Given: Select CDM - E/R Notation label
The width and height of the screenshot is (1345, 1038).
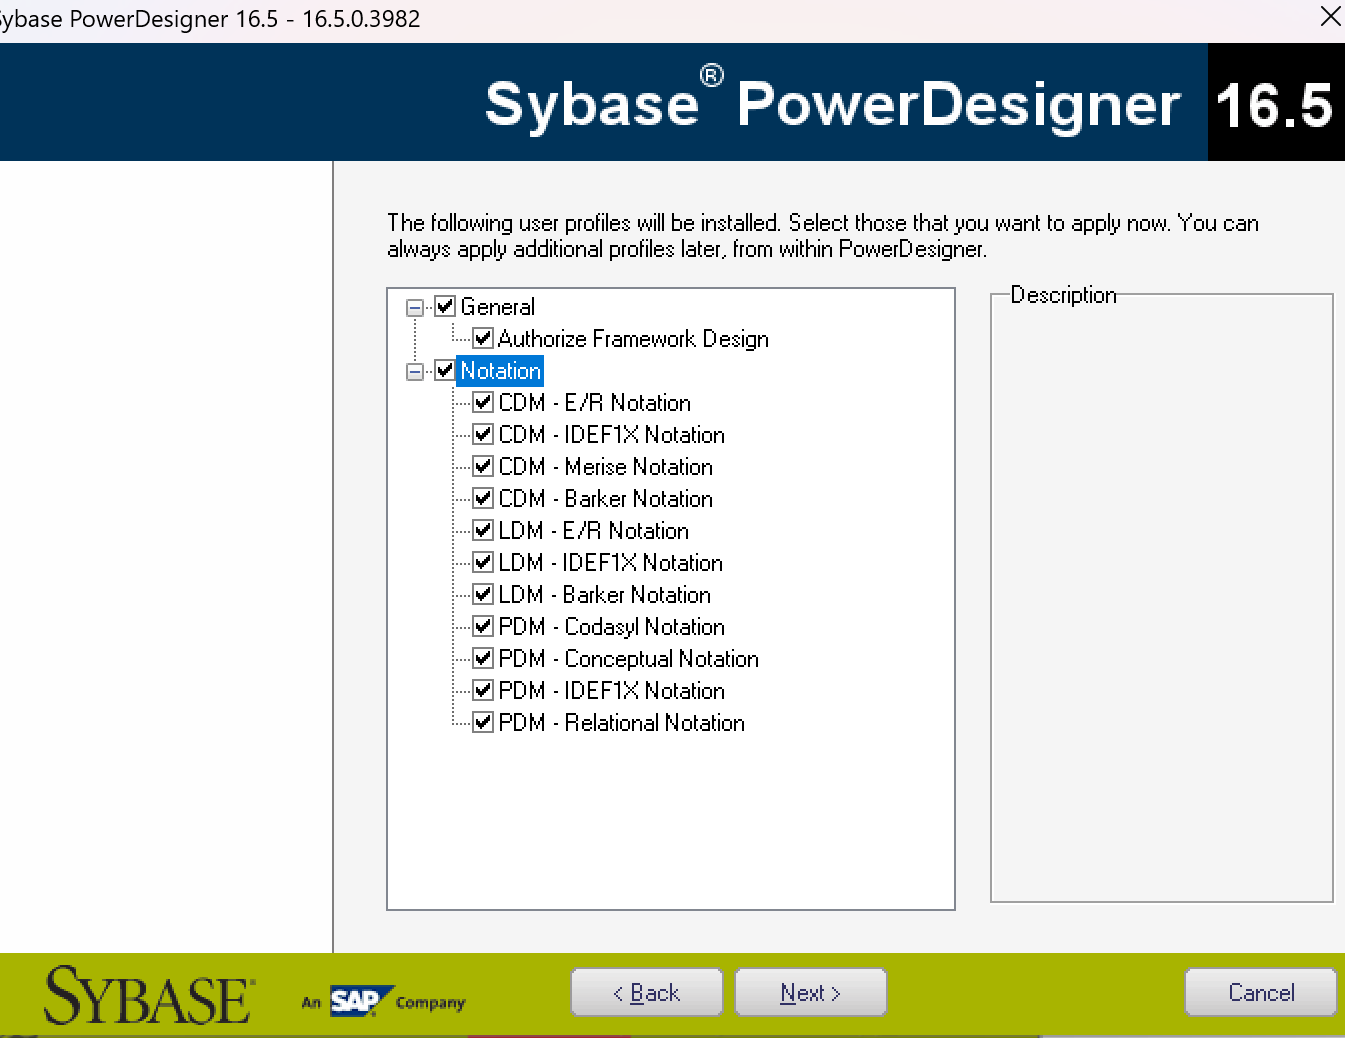Looking at the screenshot, I should coord(595,403).
